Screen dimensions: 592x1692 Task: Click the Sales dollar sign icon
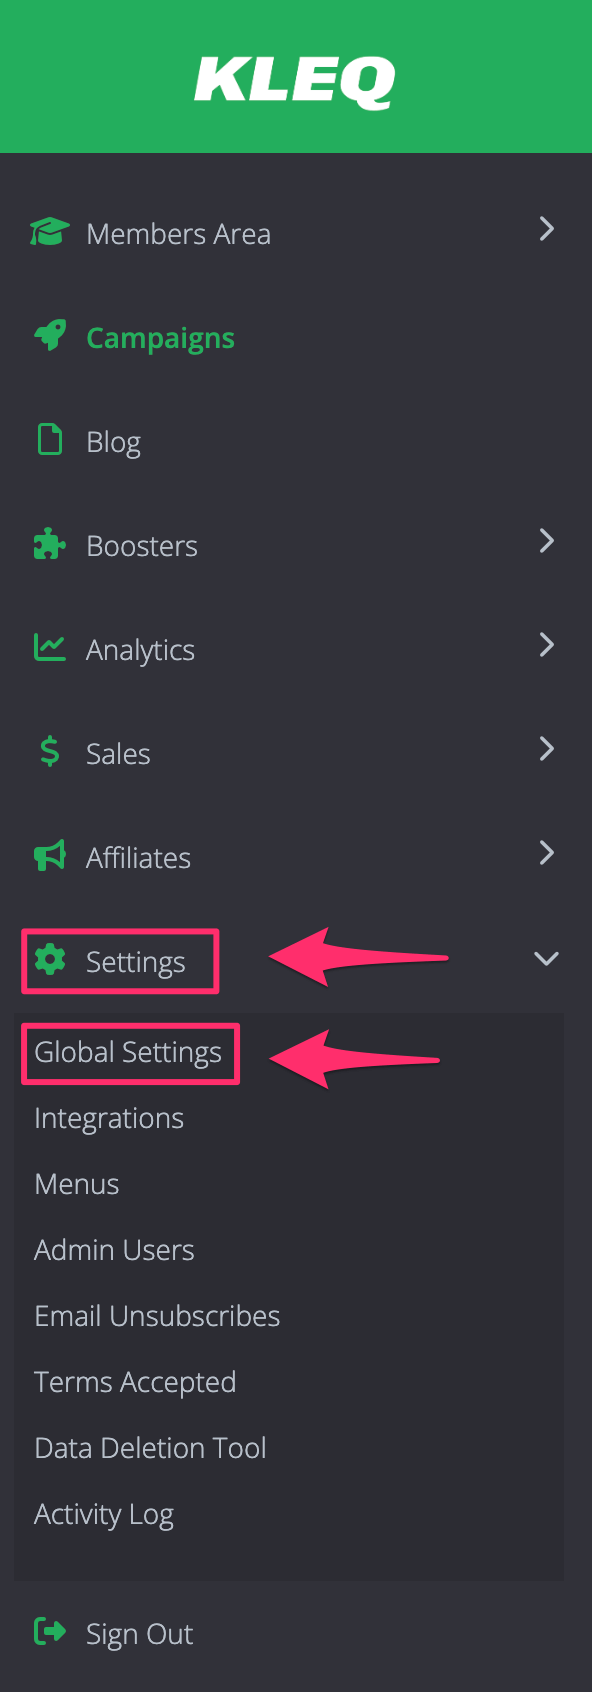[x=49, y=751]
